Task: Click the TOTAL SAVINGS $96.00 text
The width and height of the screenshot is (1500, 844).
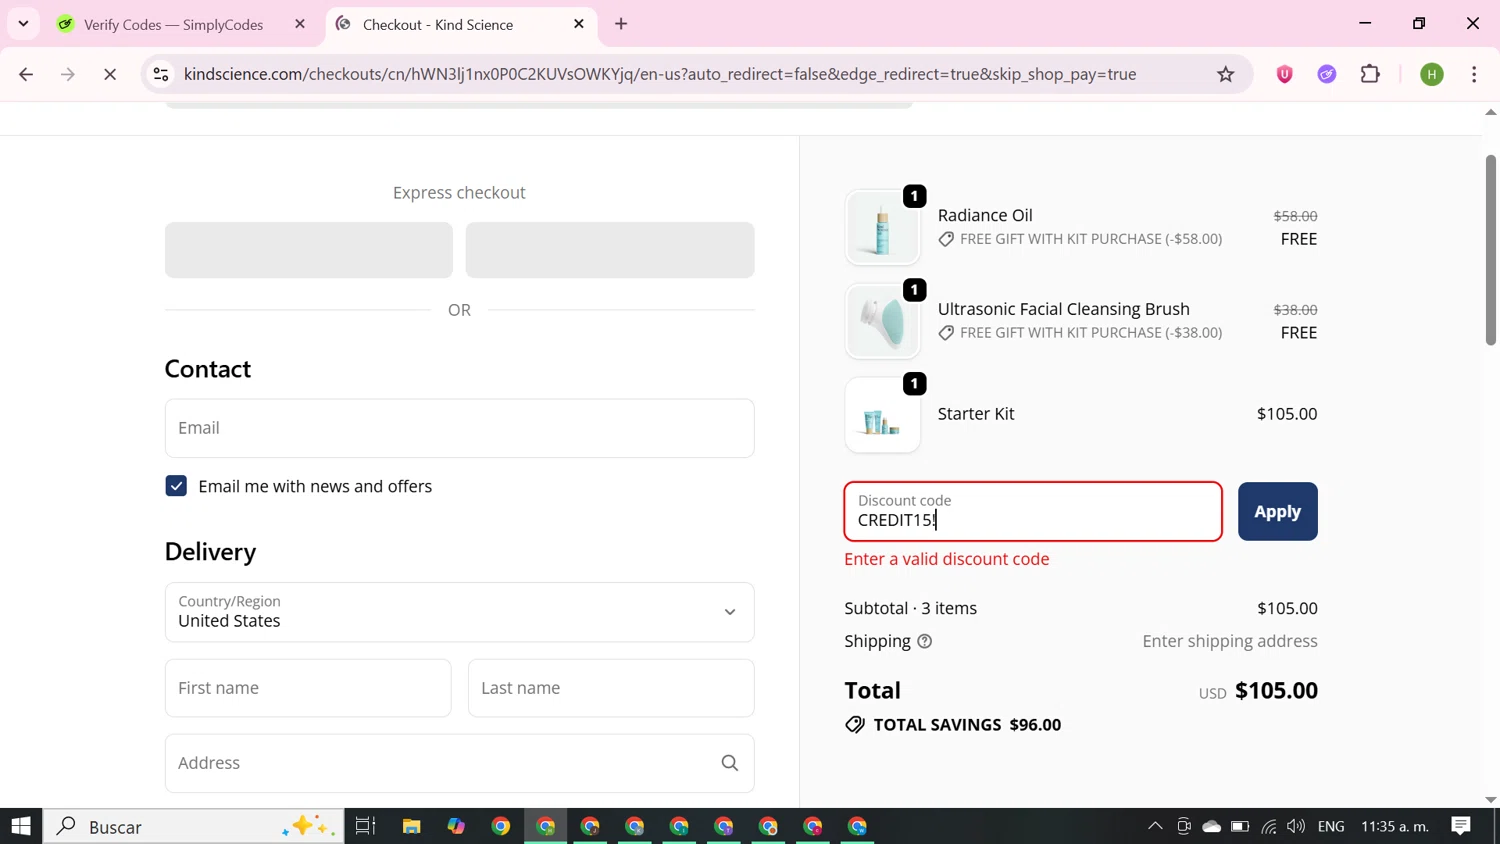Action: pos(967,725)
